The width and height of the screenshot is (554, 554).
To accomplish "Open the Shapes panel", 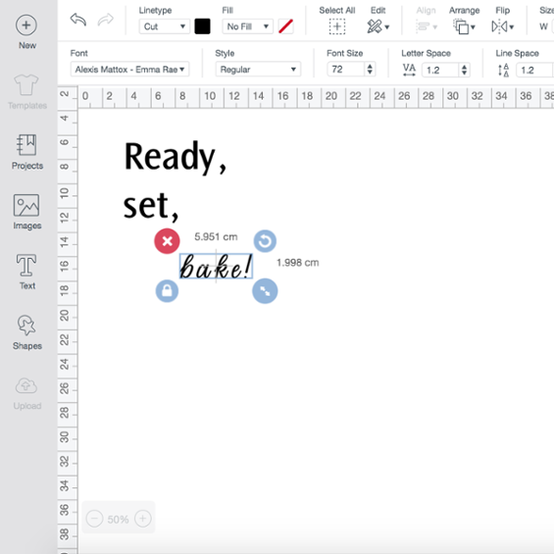I will coord(27,332).
